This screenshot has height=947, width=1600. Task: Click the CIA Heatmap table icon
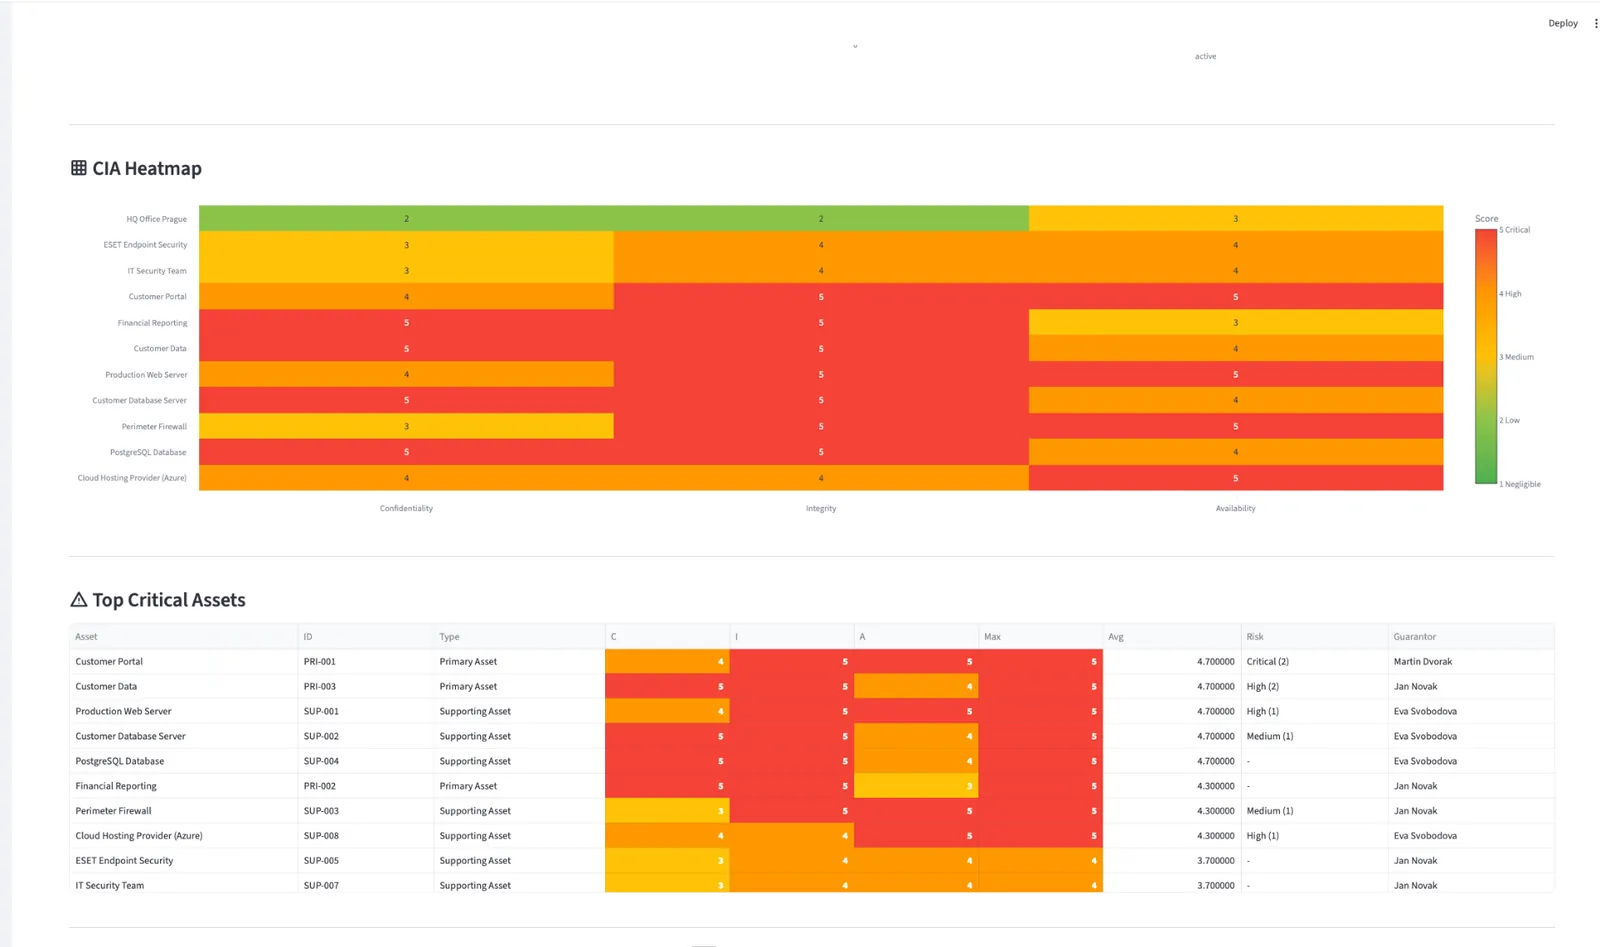78,168
